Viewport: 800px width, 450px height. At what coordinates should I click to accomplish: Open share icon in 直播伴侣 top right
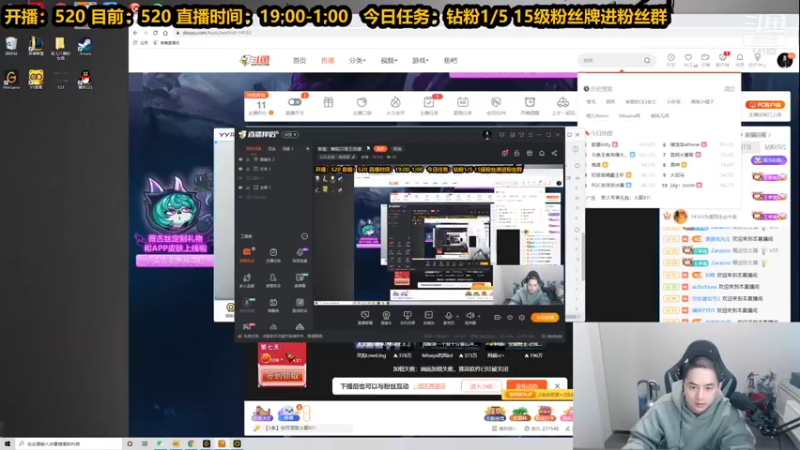[554, 153]
